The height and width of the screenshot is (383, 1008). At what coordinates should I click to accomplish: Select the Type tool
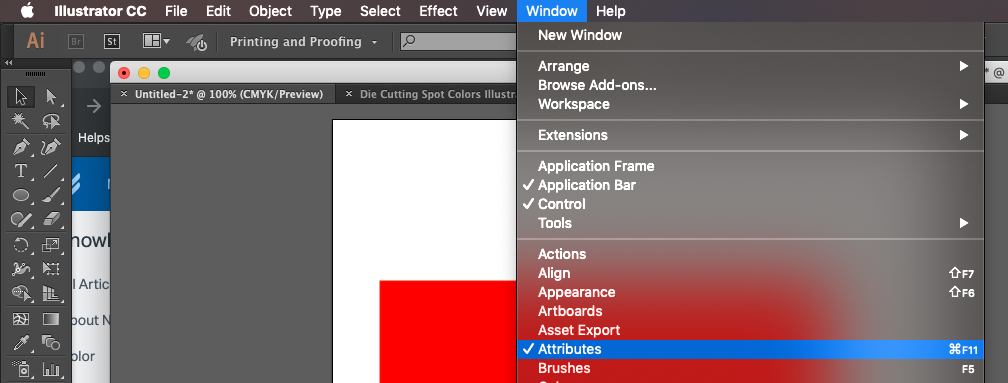21,171
